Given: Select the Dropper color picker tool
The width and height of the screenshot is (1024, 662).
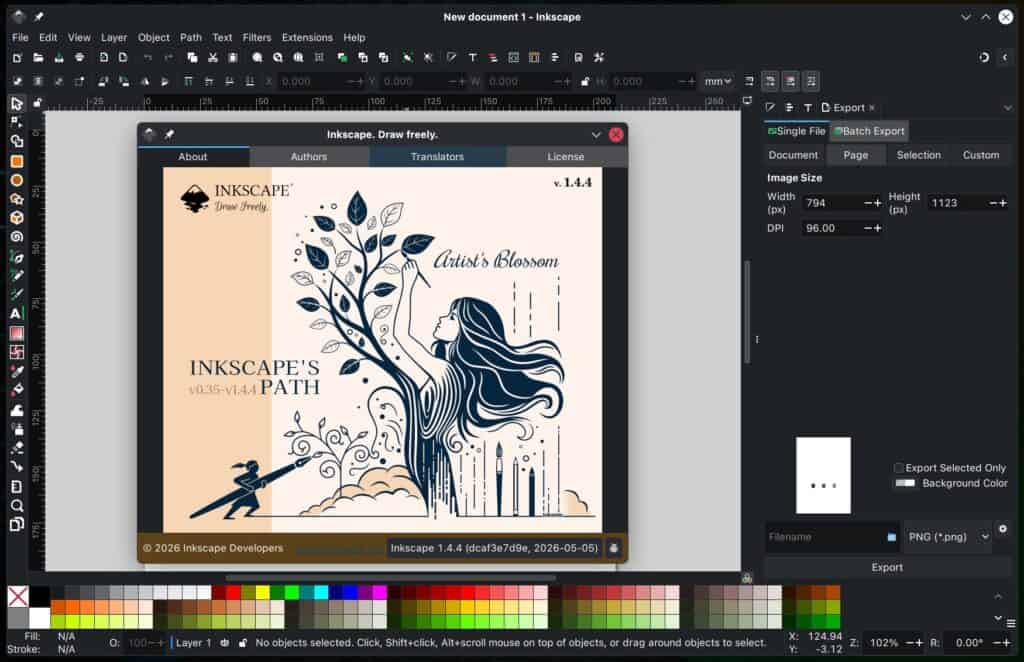Looking at the screenshot, I should tap(16, 371).
